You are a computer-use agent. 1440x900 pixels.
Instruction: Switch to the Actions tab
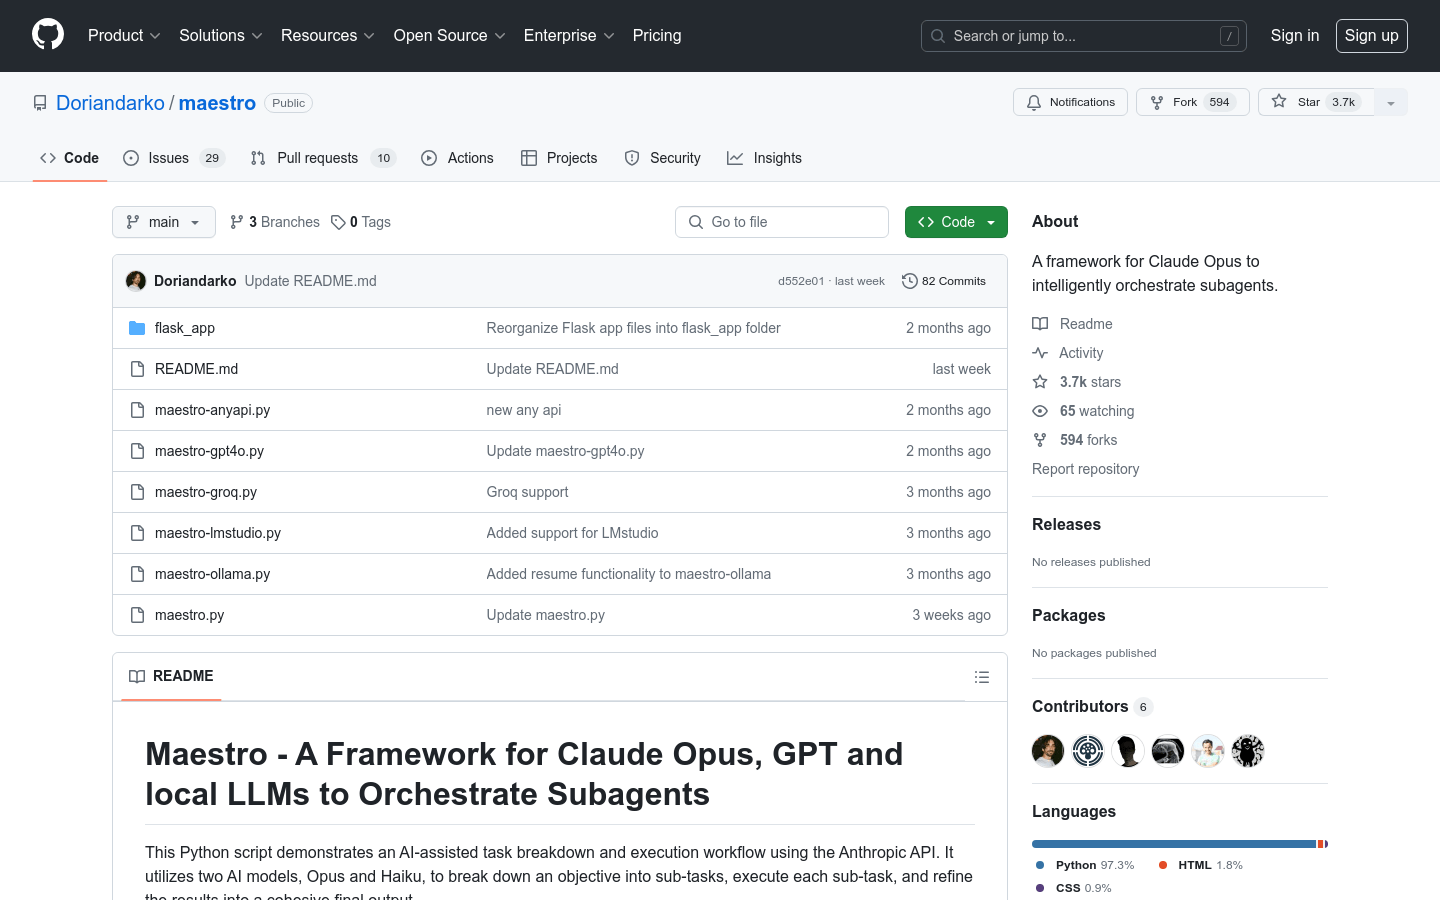tap(457, 158)
